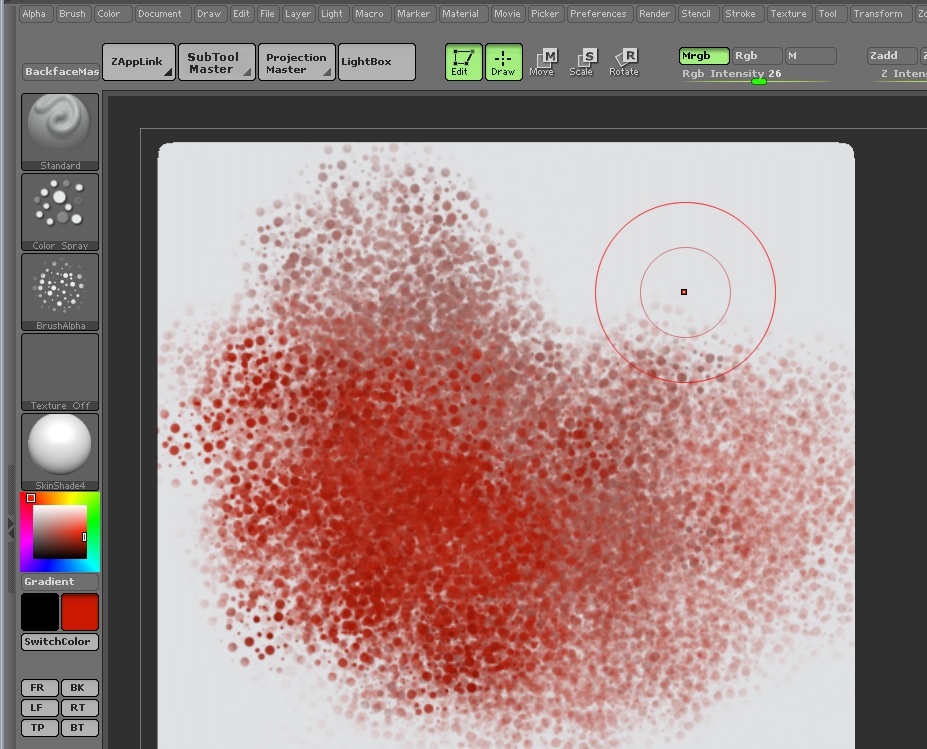
Task: Enable Mrgb painting mode
Action: [703, 56]
